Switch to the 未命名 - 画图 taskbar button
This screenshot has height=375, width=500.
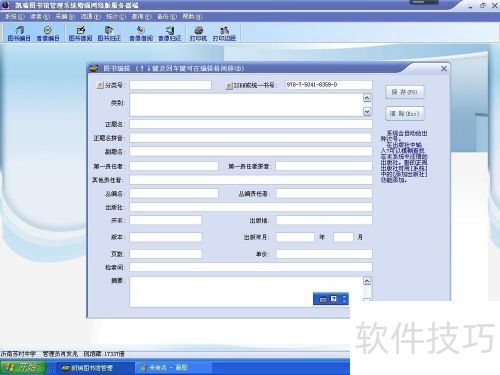pyautogui.click(x=173, y=368)
